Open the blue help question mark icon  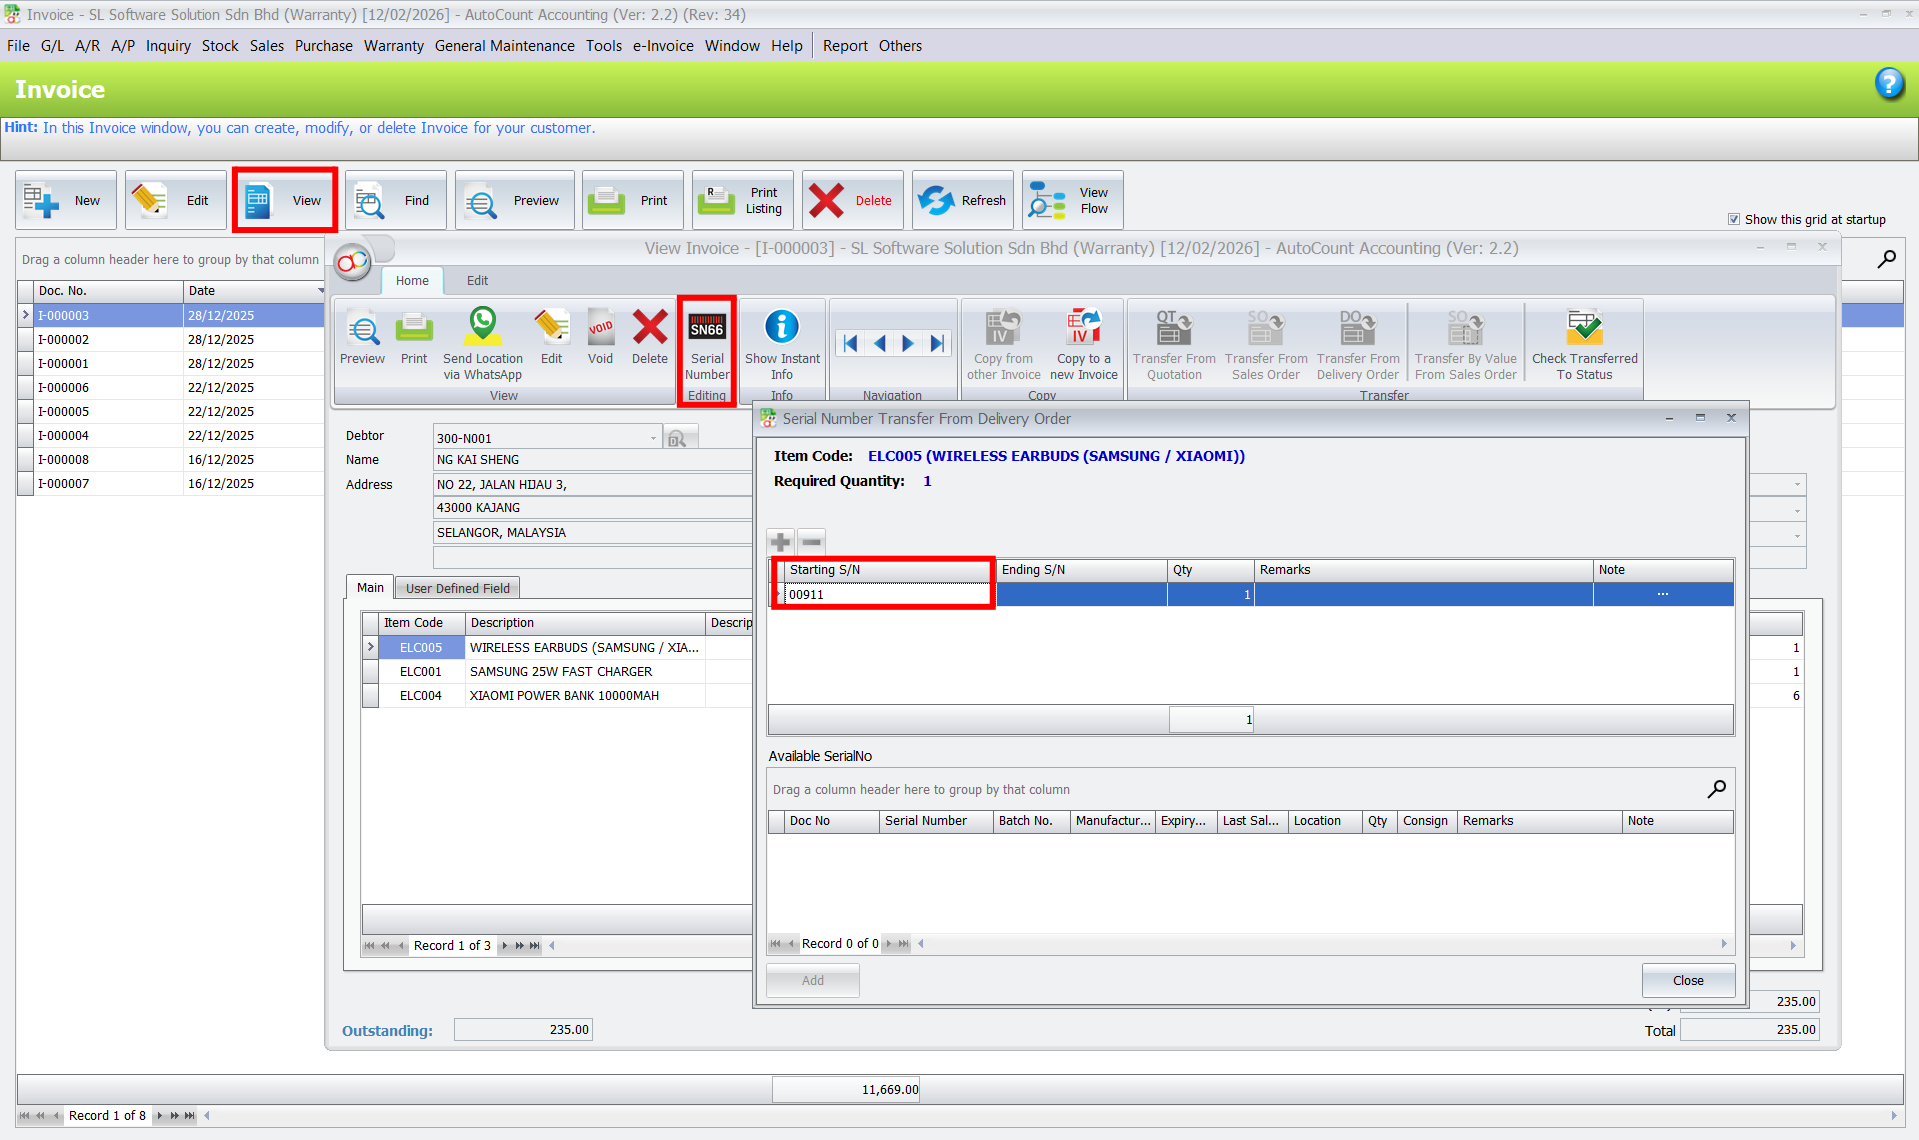click(x=1888, y=84)
